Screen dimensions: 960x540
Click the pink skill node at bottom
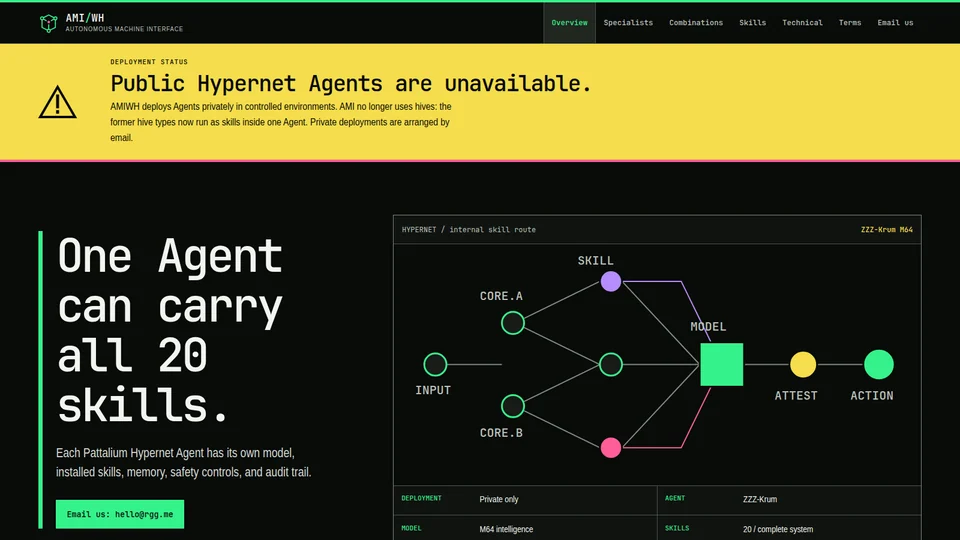pos(610,448)
